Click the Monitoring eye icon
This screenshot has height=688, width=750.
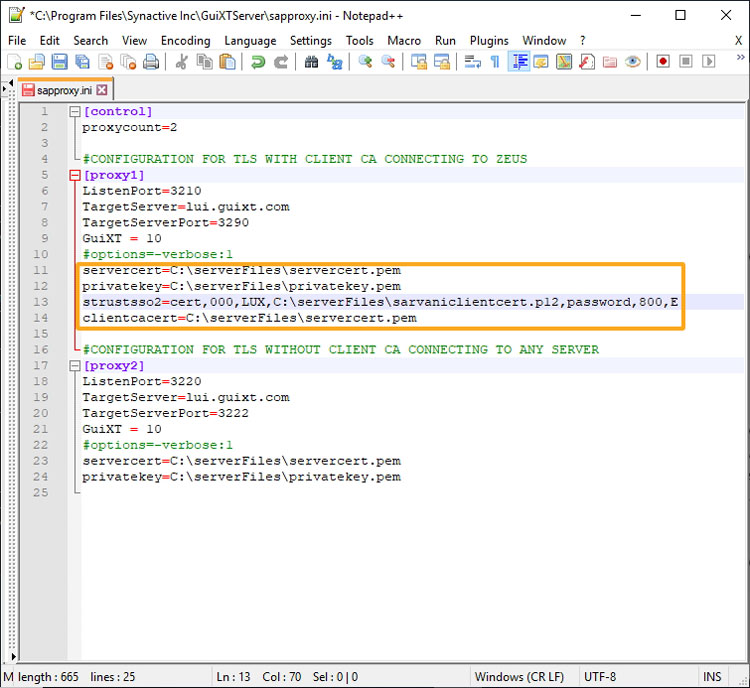[x=632, y=62]
